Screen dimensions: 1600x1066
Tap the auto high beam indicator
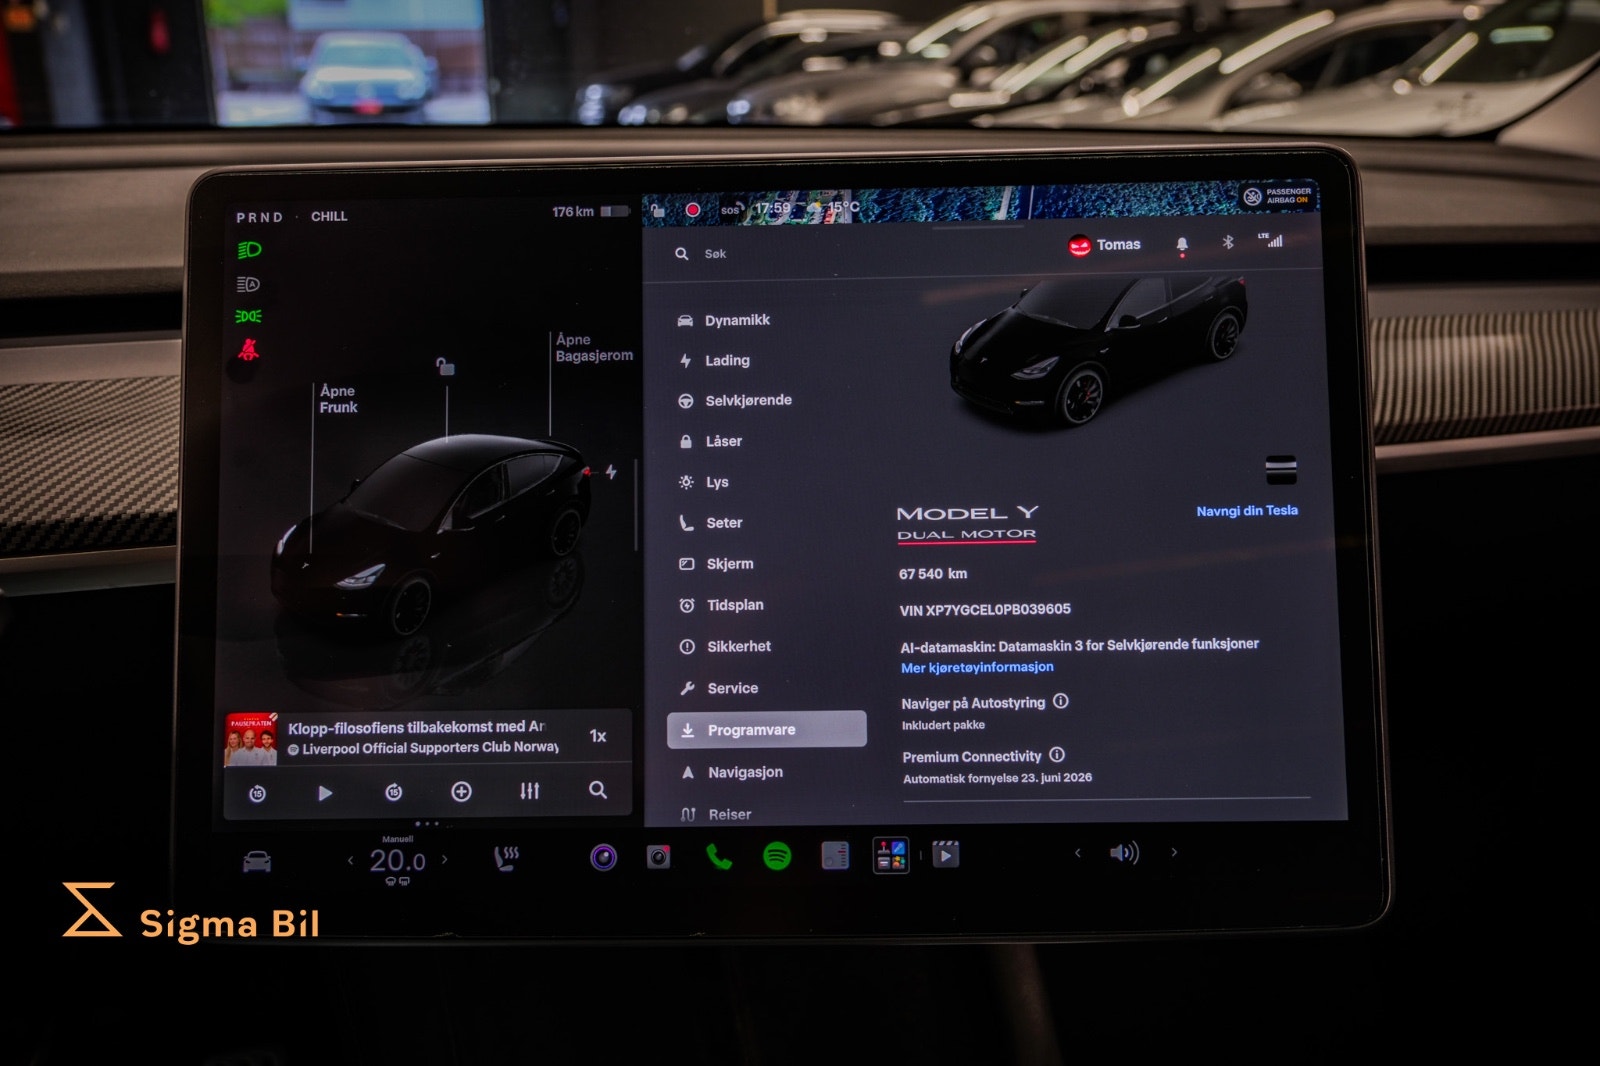248,285
